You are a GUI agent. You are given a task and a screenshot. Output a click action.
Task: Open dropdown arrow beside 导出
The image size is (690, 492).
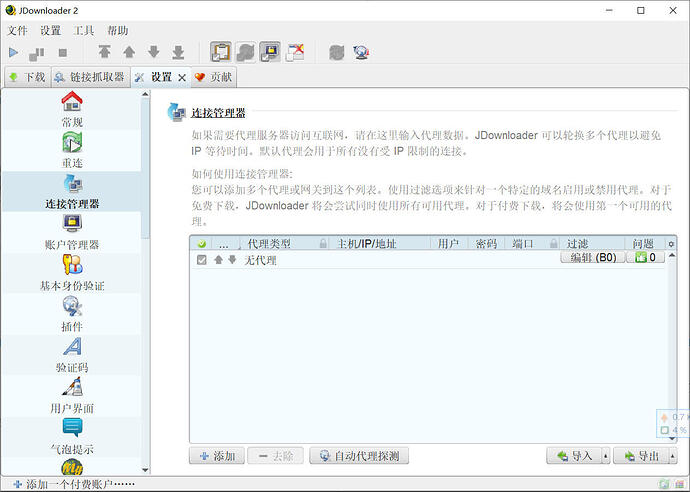673,456
